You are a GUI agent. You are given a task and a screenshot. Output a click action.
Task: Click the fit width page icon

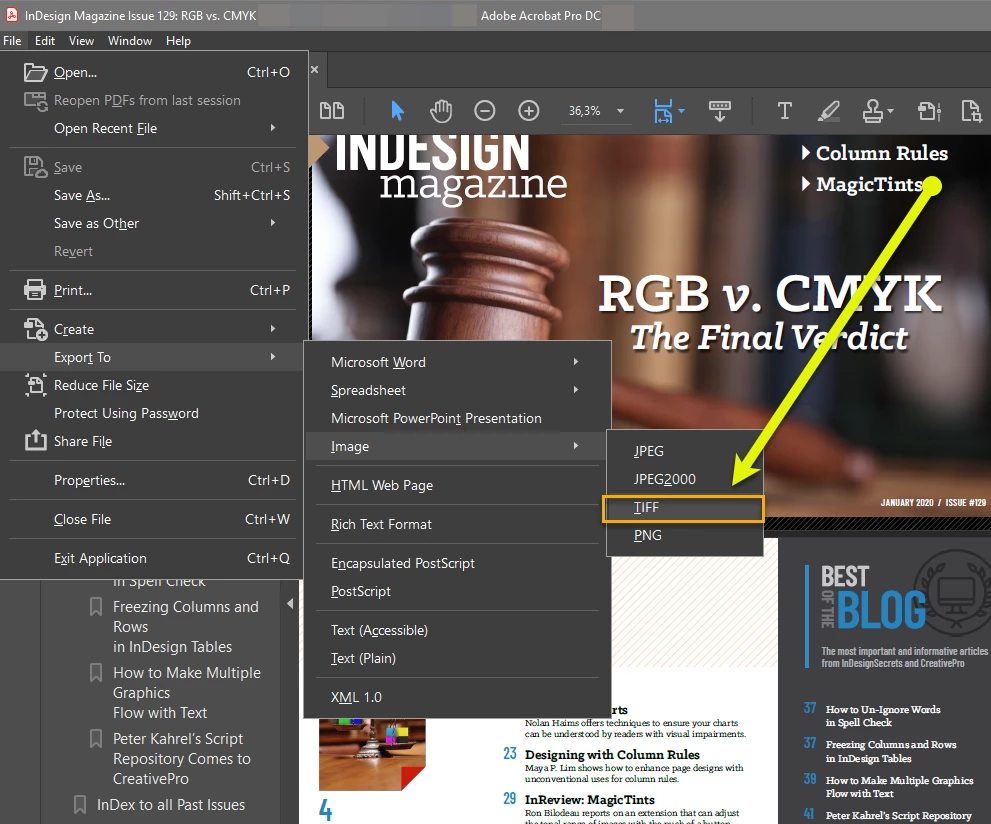click(x=663, y=111)
